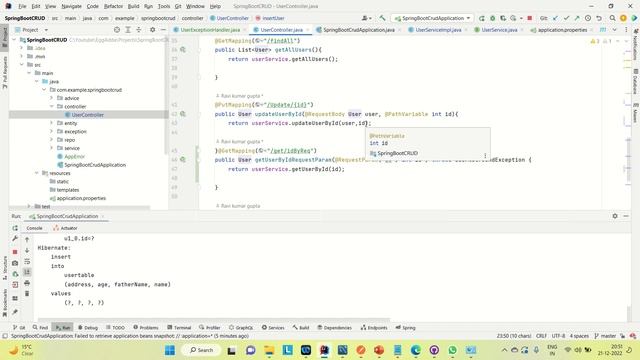The width and height of the screenshot is (640, 360).
Task: Open the Build menu
Action: [133, 6]
